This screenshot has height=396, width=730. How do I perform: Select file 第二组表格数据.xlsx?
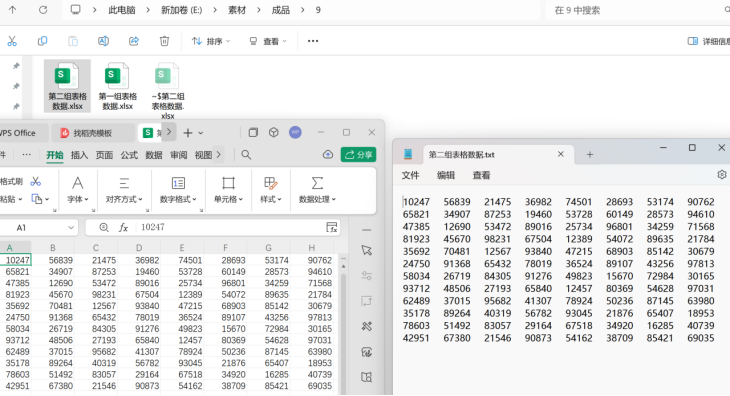[68, 86]
